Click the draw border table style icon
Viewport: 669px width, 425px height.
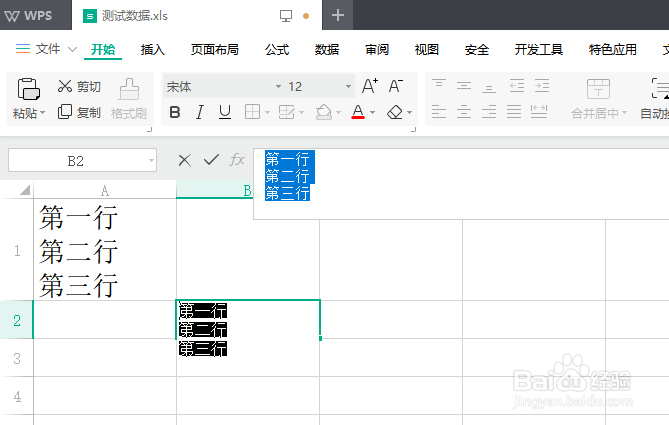(x=286, y=112)
